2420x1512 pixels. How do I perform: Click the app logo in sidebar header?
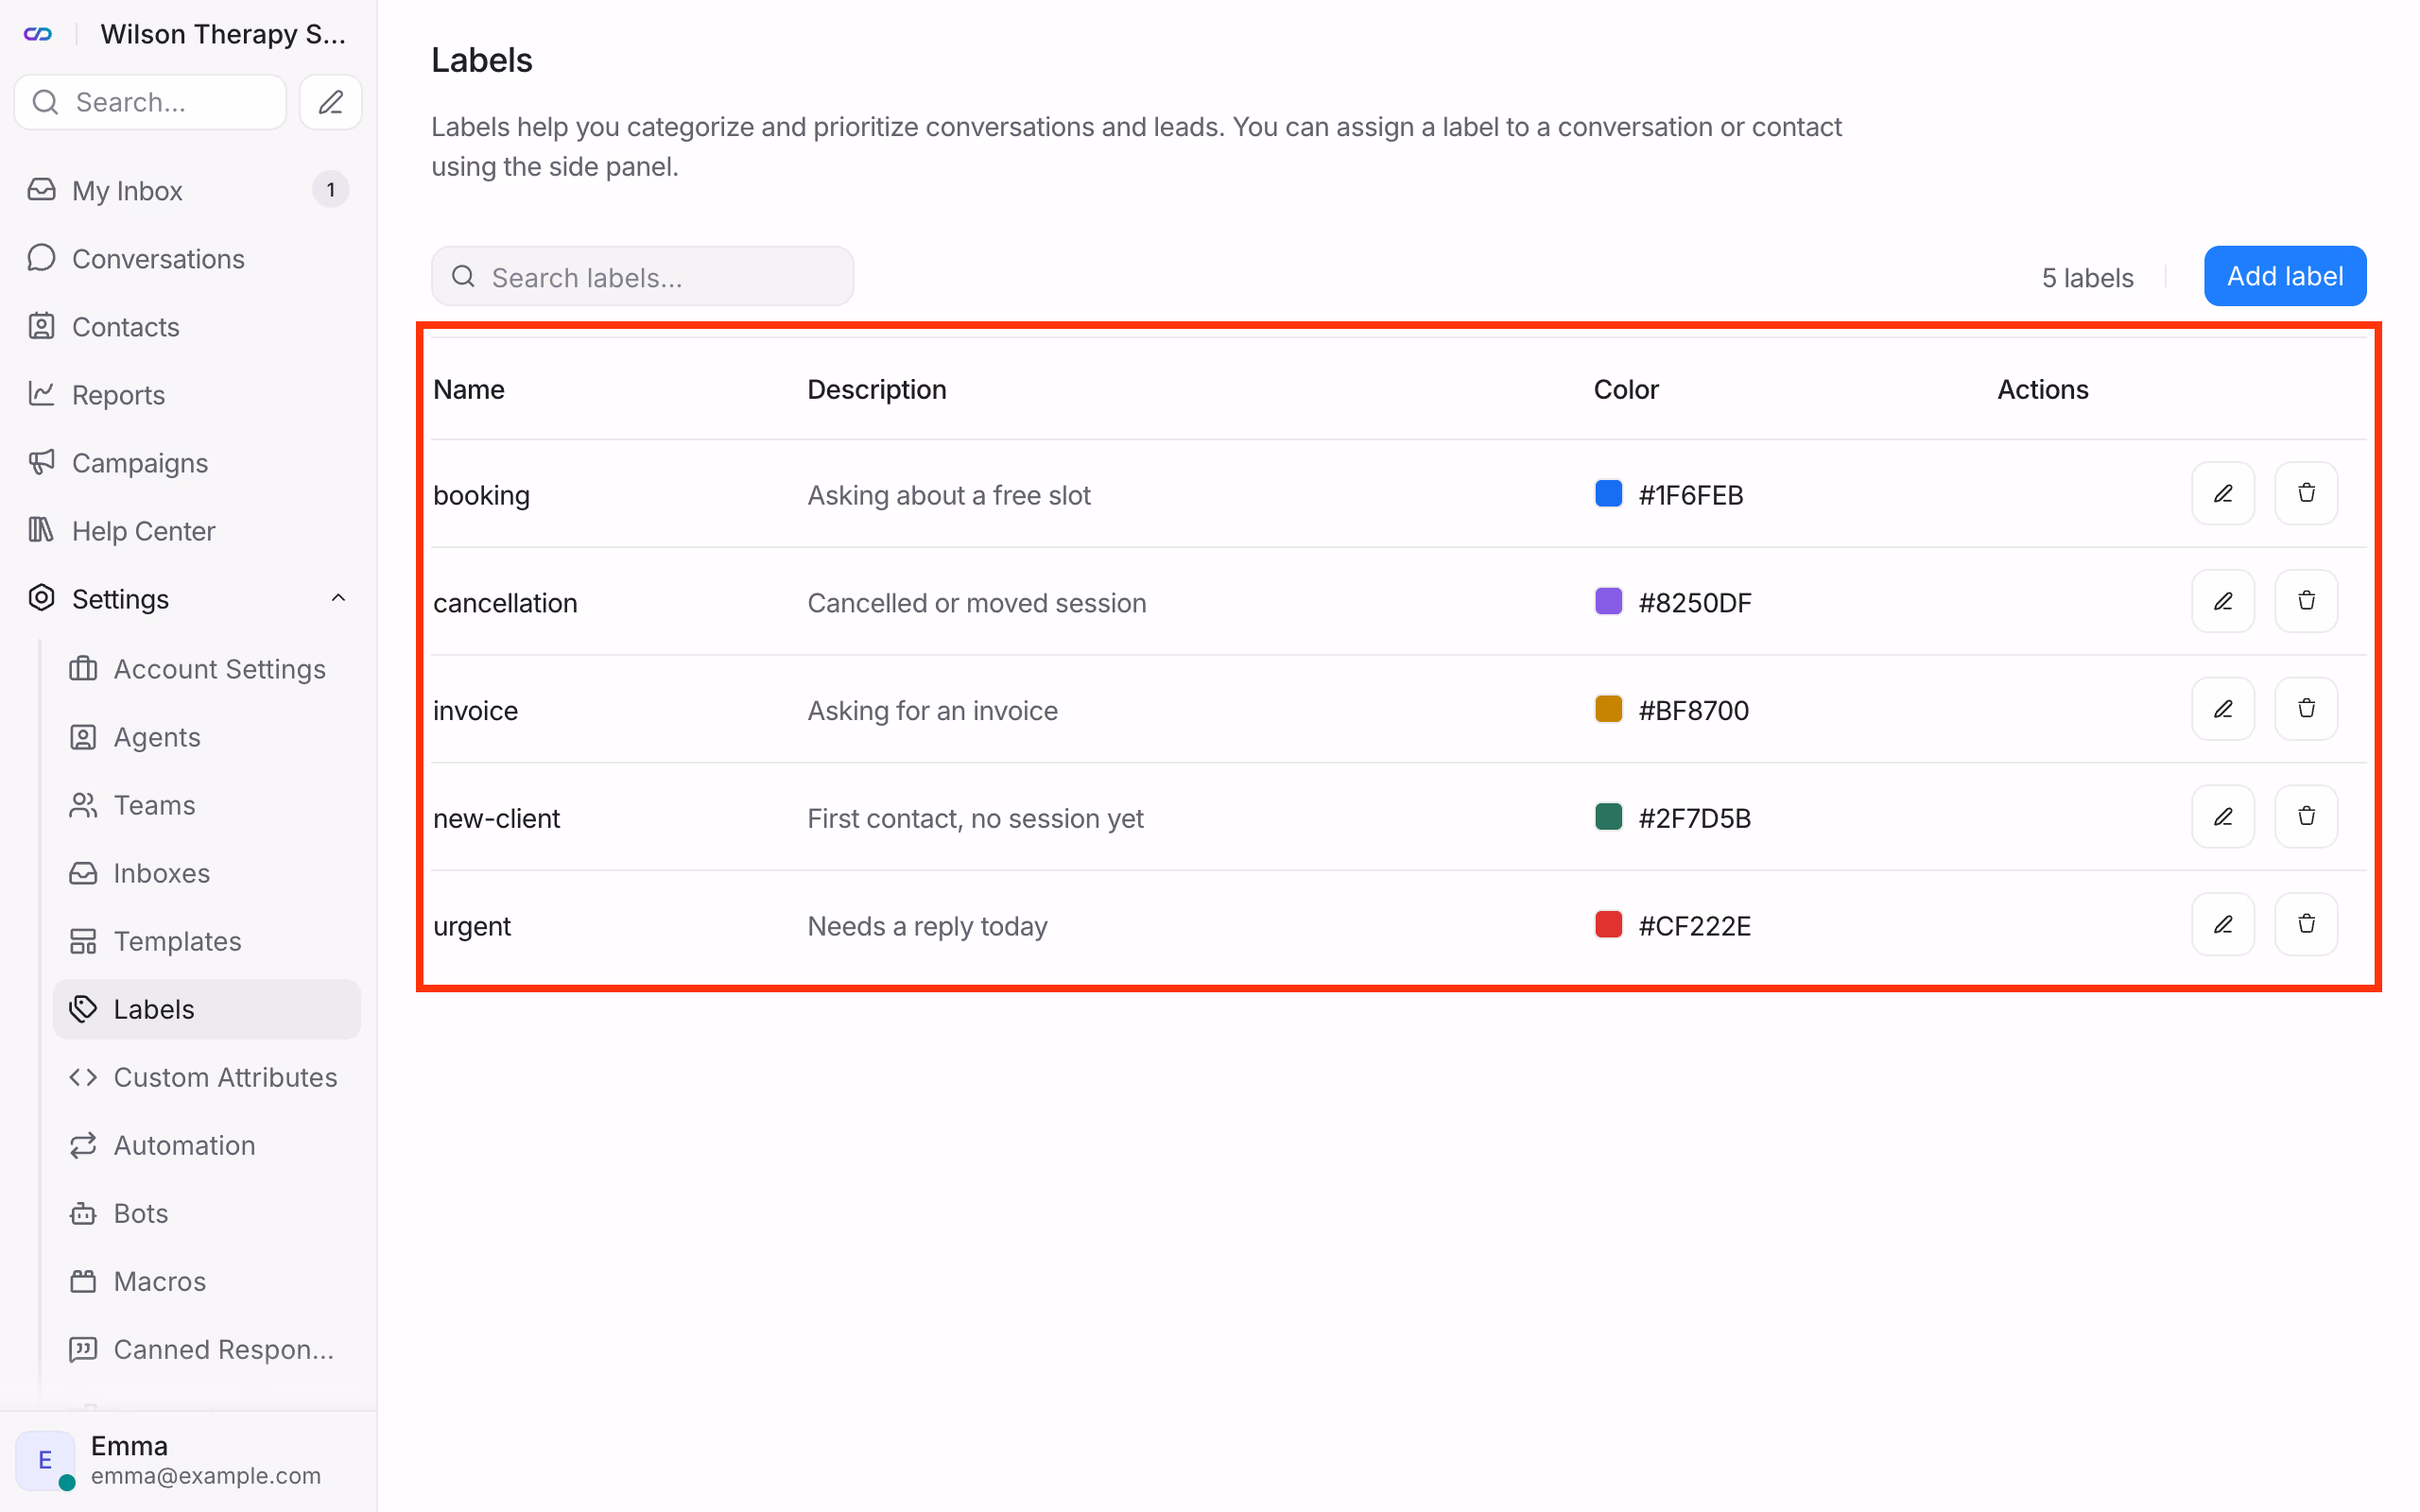[38, 34]
